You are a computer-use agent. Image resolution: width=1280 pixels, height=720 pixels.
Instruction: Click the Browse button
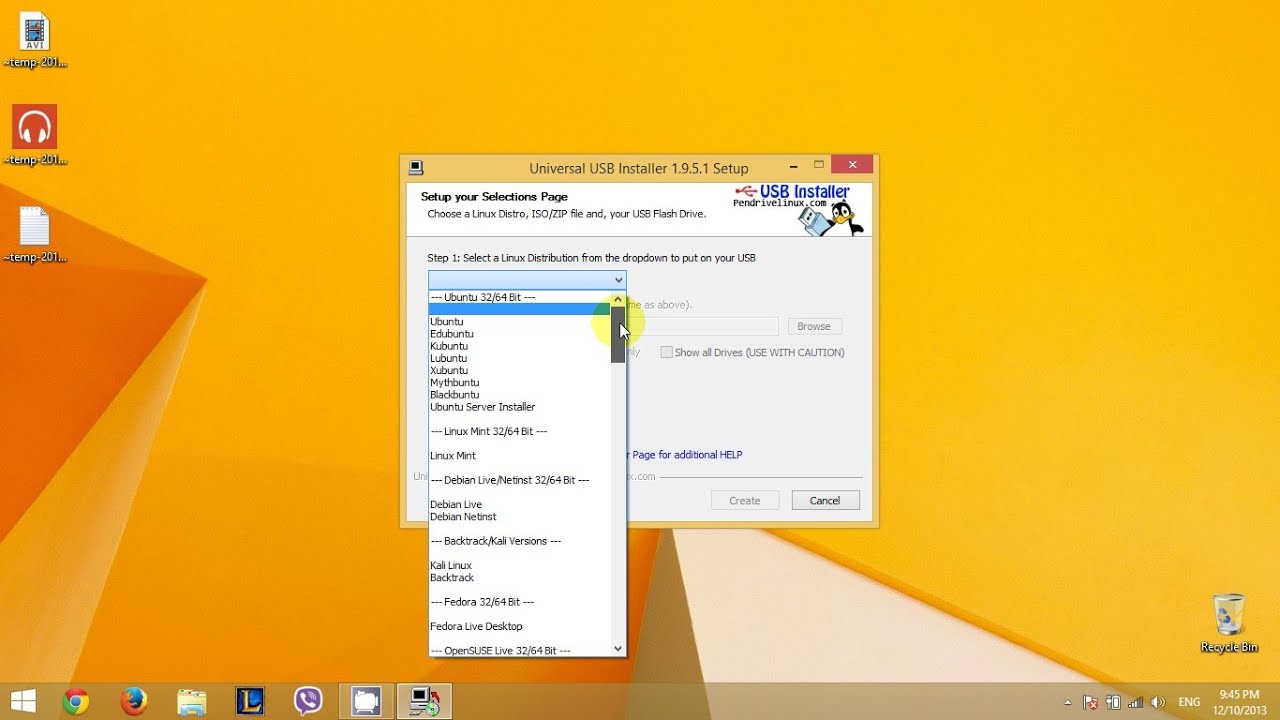pyautogui.click(x=814, y=326)
